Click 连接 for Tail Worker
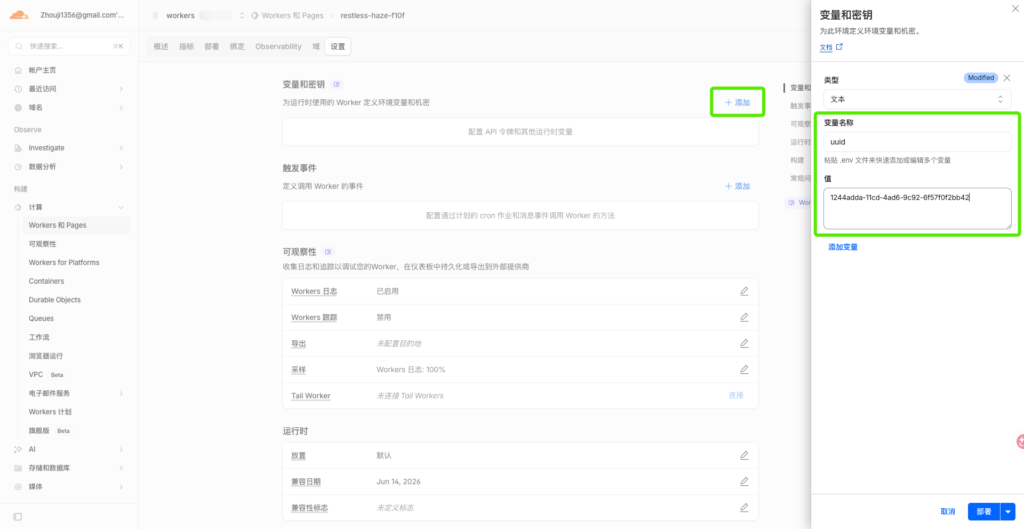This screenshot has height=529, width=1024. [x=736, y=395]
